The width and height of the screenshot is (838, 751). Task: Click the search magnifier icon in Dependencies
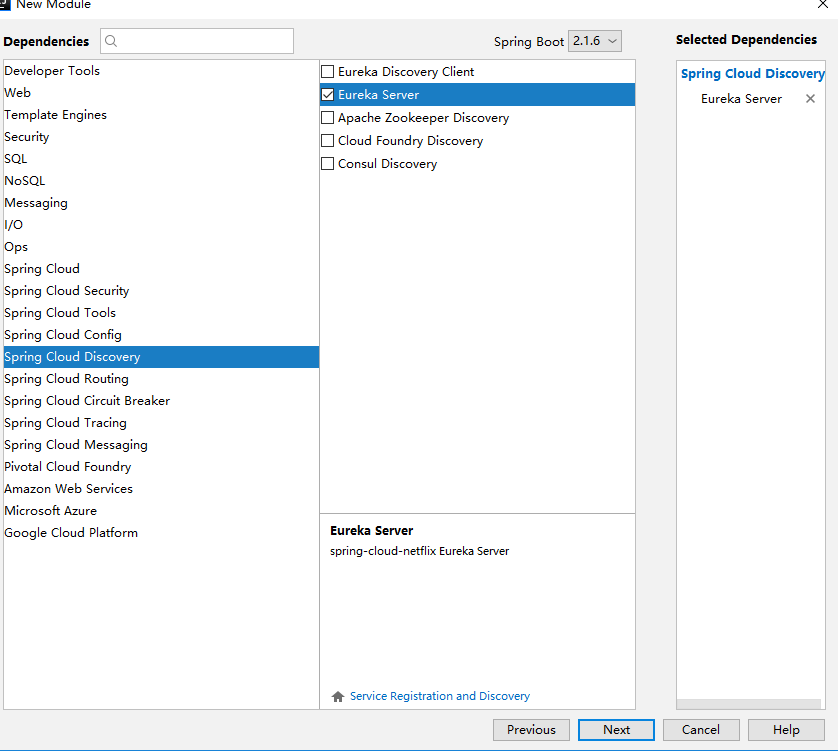click(x=111, y=41)
